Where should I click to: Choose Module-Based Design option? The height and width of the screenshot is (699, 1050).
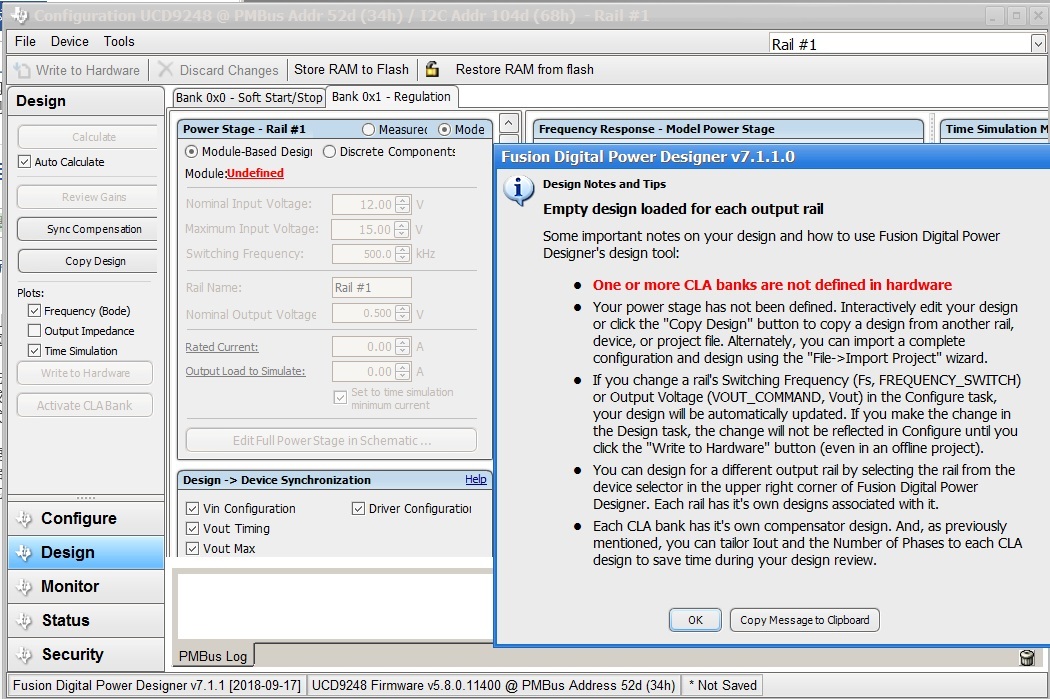pyautogui.click(x=192, y=152)
